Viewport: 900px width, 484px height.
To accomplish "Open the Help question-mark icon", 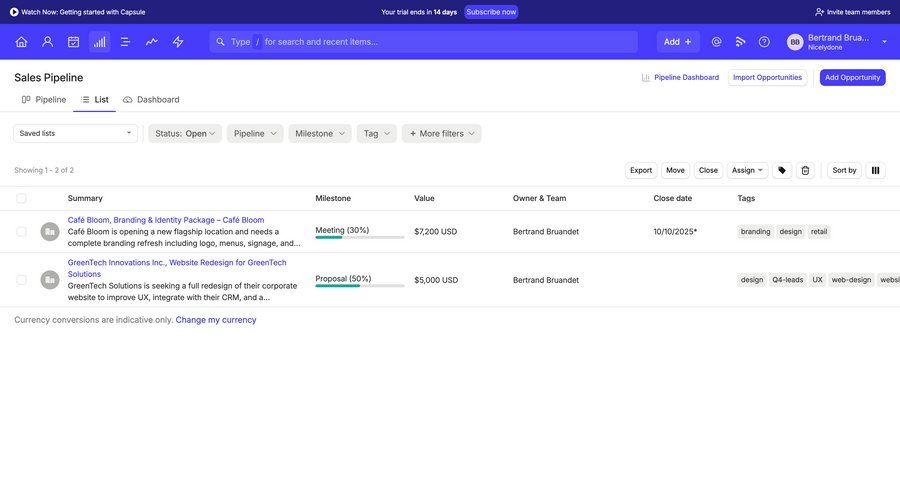I will tap(764, 42).
